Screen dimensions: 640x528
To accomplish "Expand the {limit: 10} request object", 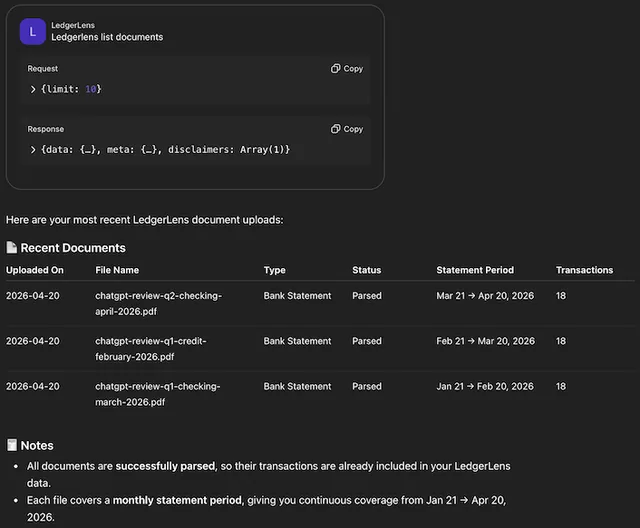I will coord(33,89).
